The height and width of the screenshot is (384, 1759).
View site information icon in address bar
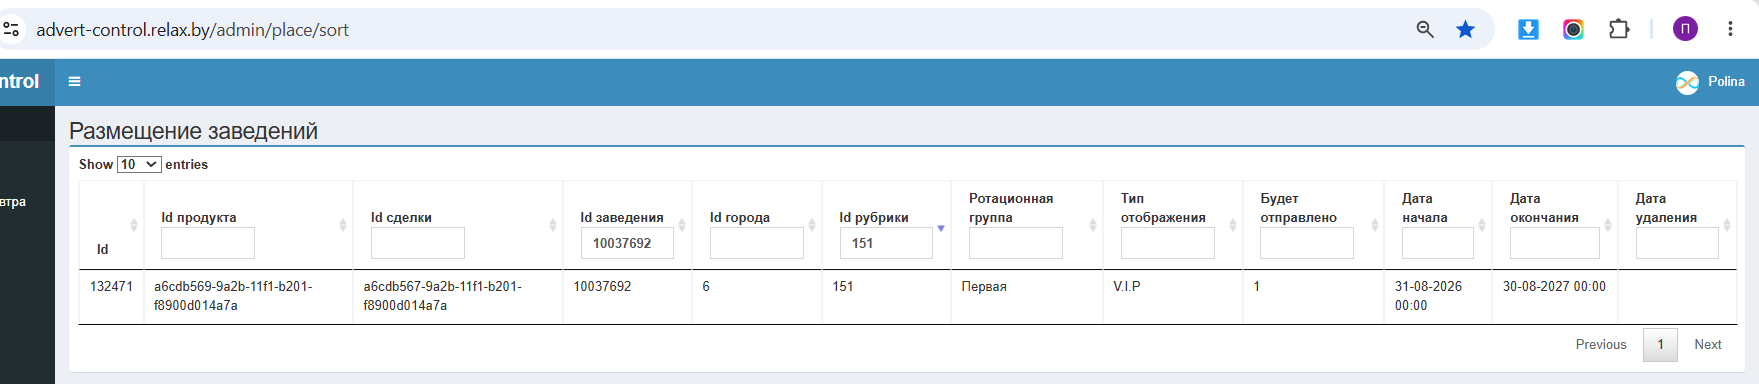click(12, 30)
